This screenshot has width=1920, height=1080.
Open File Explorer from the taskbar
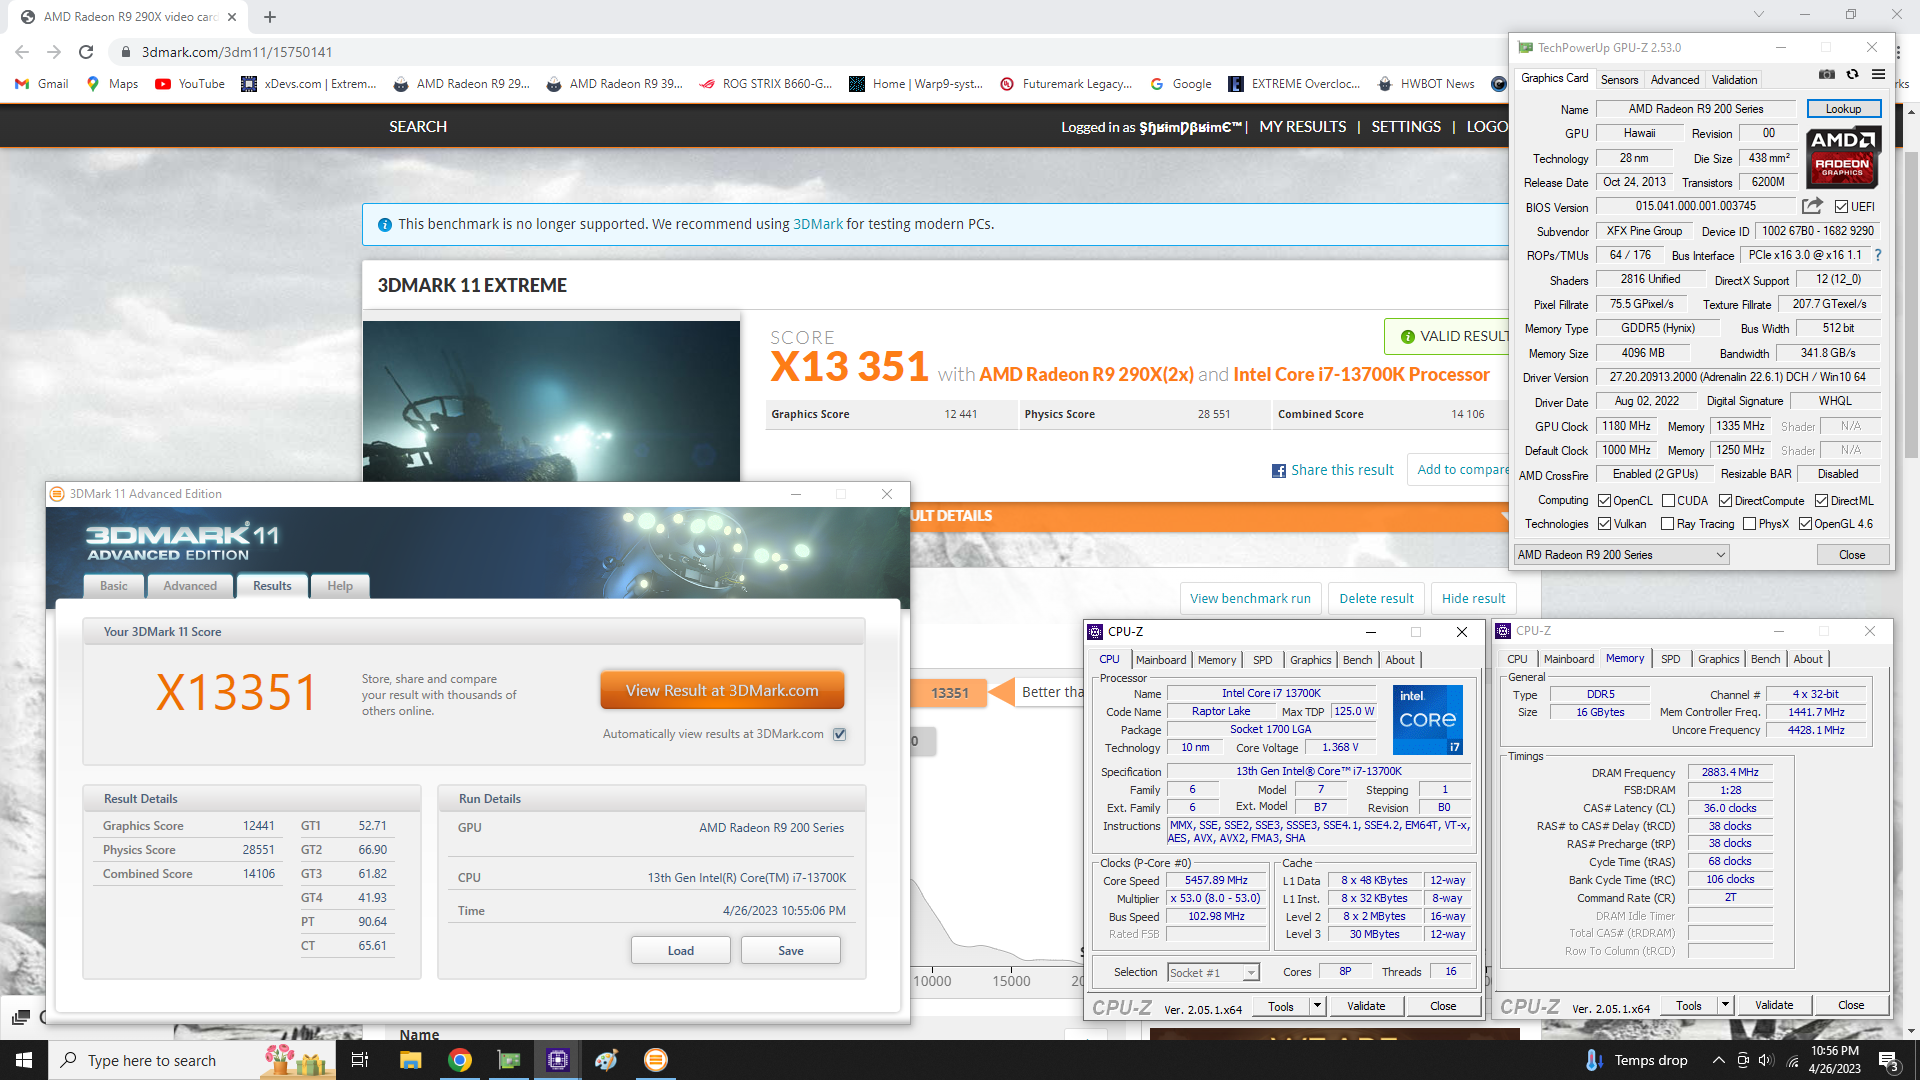(410, 1060)
